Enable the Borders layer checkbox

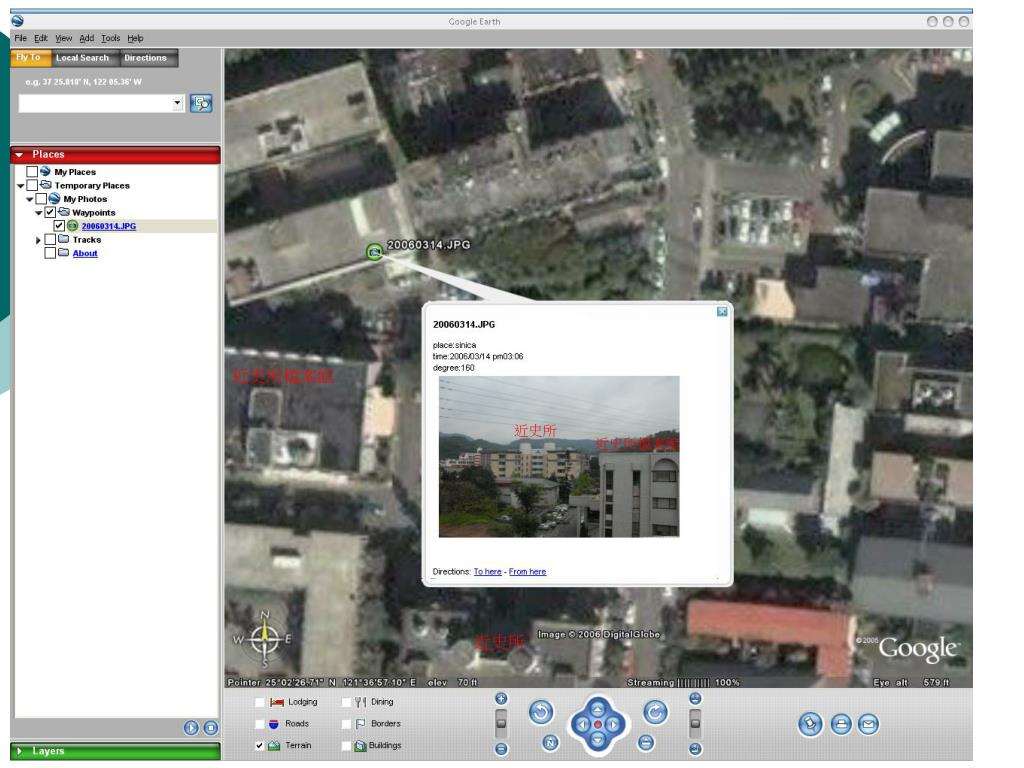pyautogui.click(x=346, y=724)
